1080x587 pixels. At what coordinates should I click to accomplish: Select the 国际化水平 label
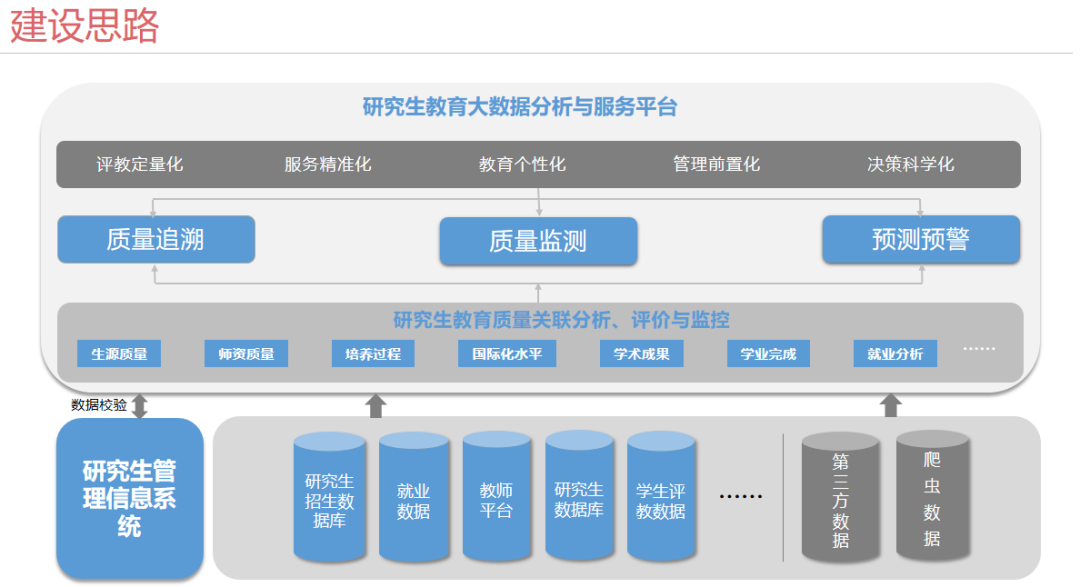pos(507,354)
